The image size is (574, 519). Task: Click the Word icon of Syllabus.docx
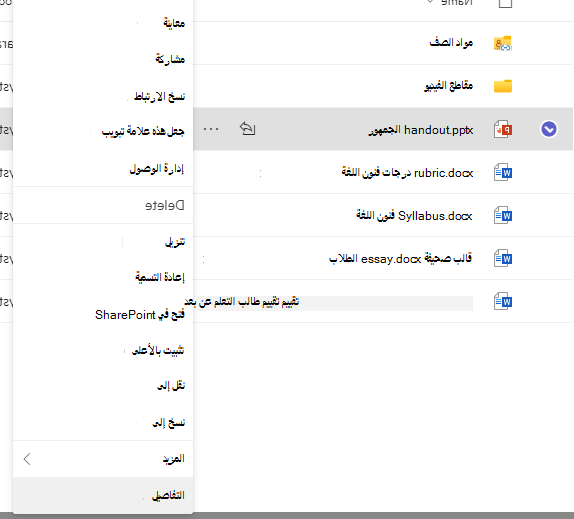(503, 216)
